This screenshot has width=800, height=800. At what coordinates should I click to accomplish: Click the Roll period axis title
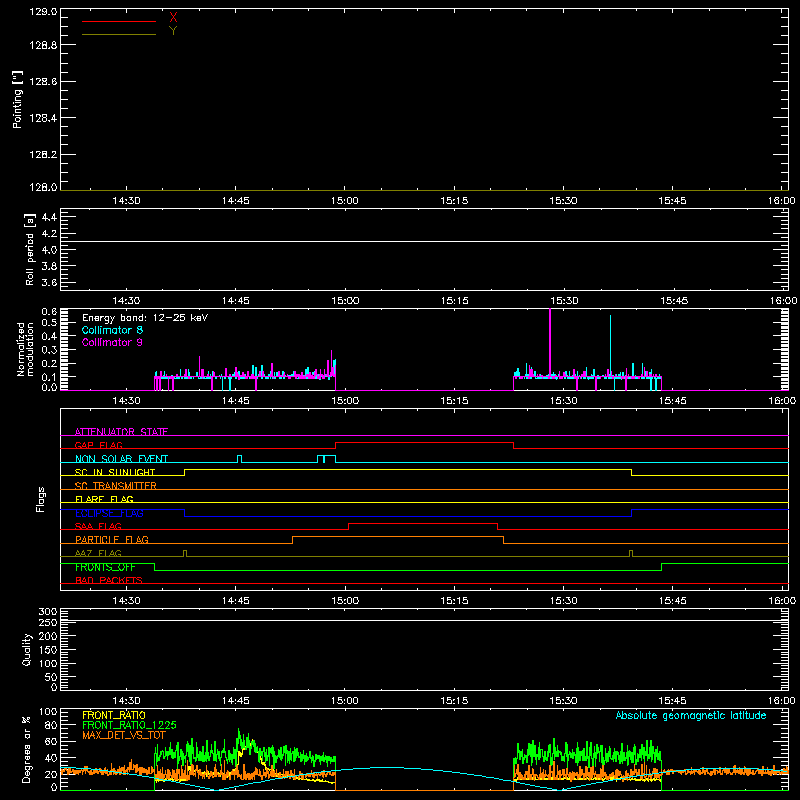point(30,249)
